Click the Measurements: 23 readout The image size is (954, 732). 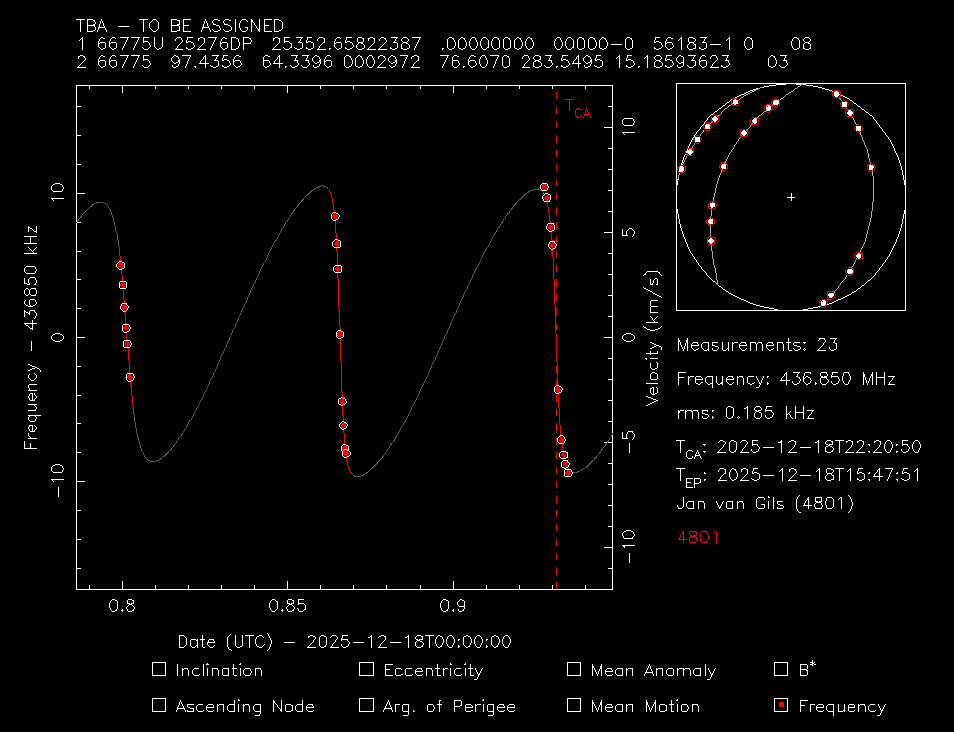click(757, 345)
